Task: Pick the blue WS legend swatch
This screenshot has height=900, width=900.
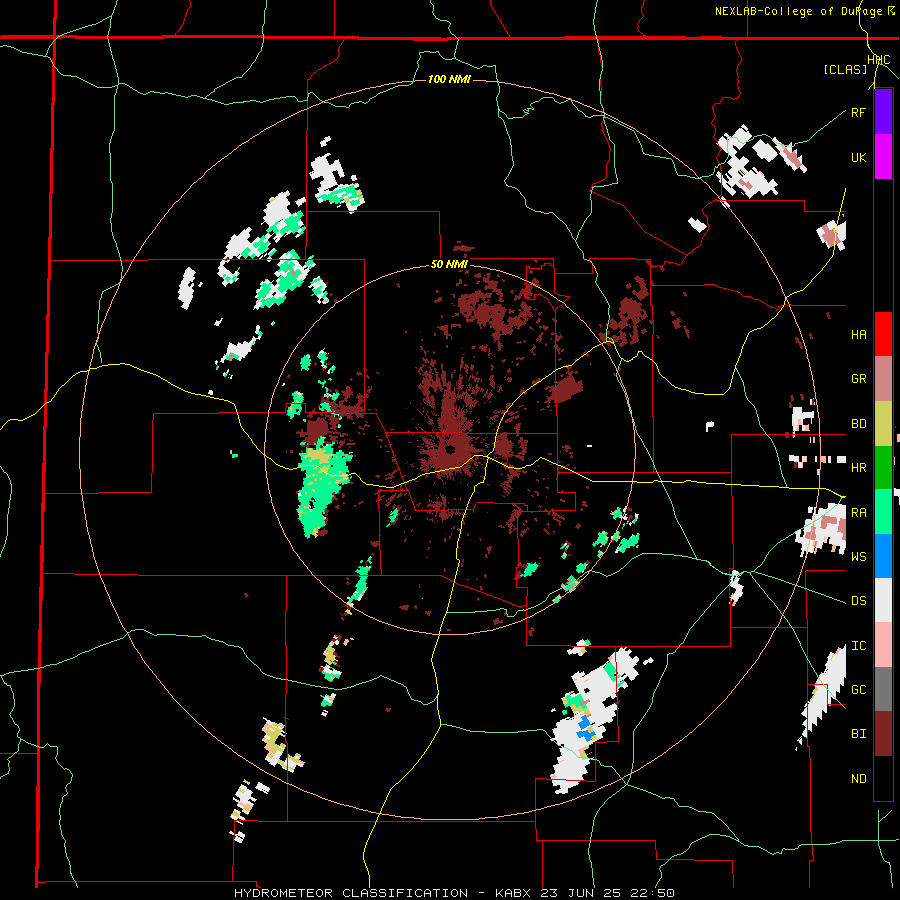Action: click(x=883, y=556)
